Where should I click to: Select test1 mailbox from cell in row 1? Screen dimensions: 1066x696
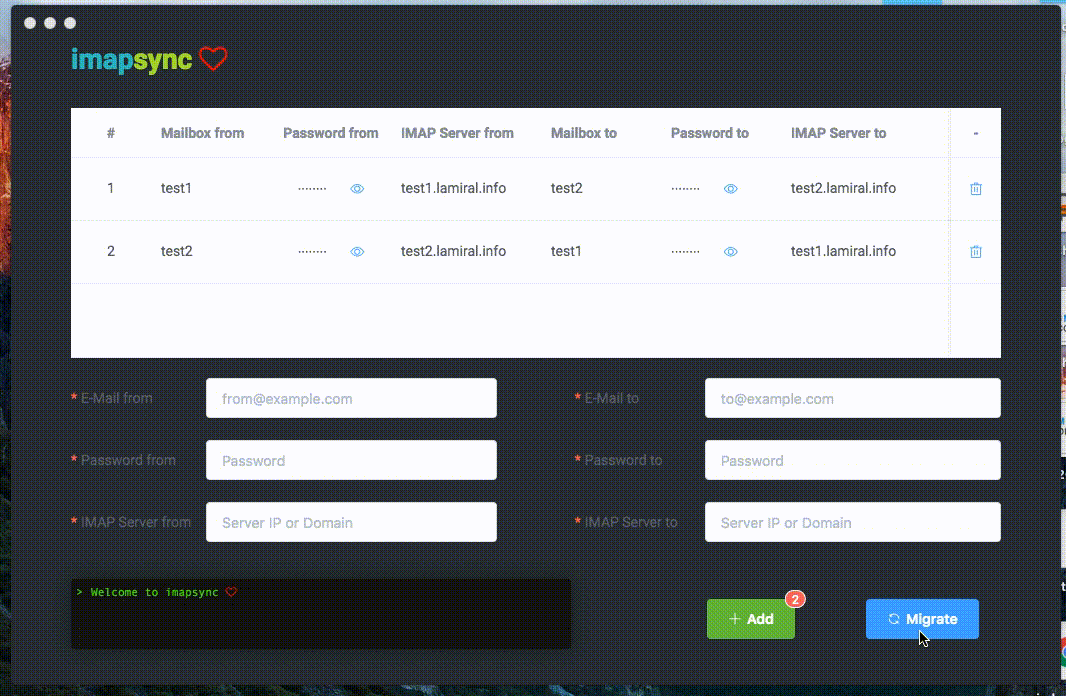pos(176,188)
